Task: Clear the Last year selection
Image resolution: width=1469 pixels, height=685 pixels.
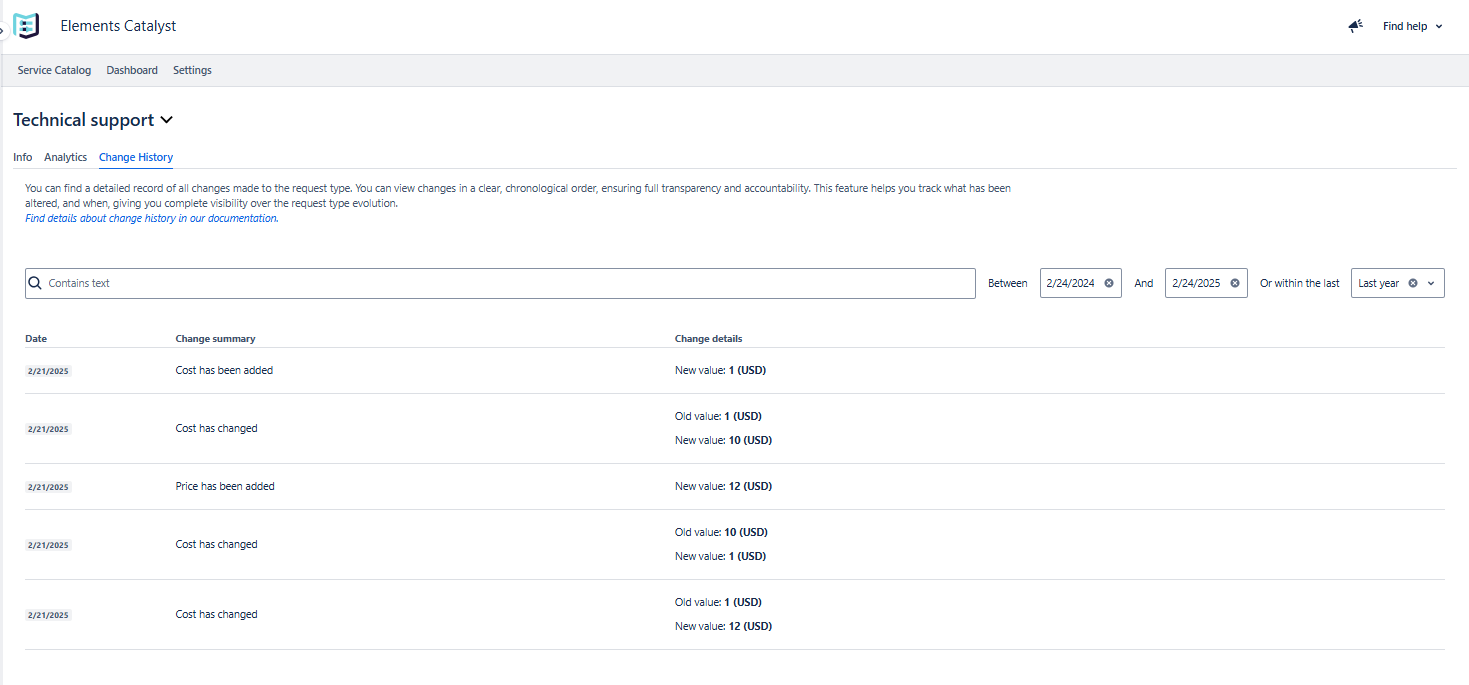Action: coord(1413,283)
